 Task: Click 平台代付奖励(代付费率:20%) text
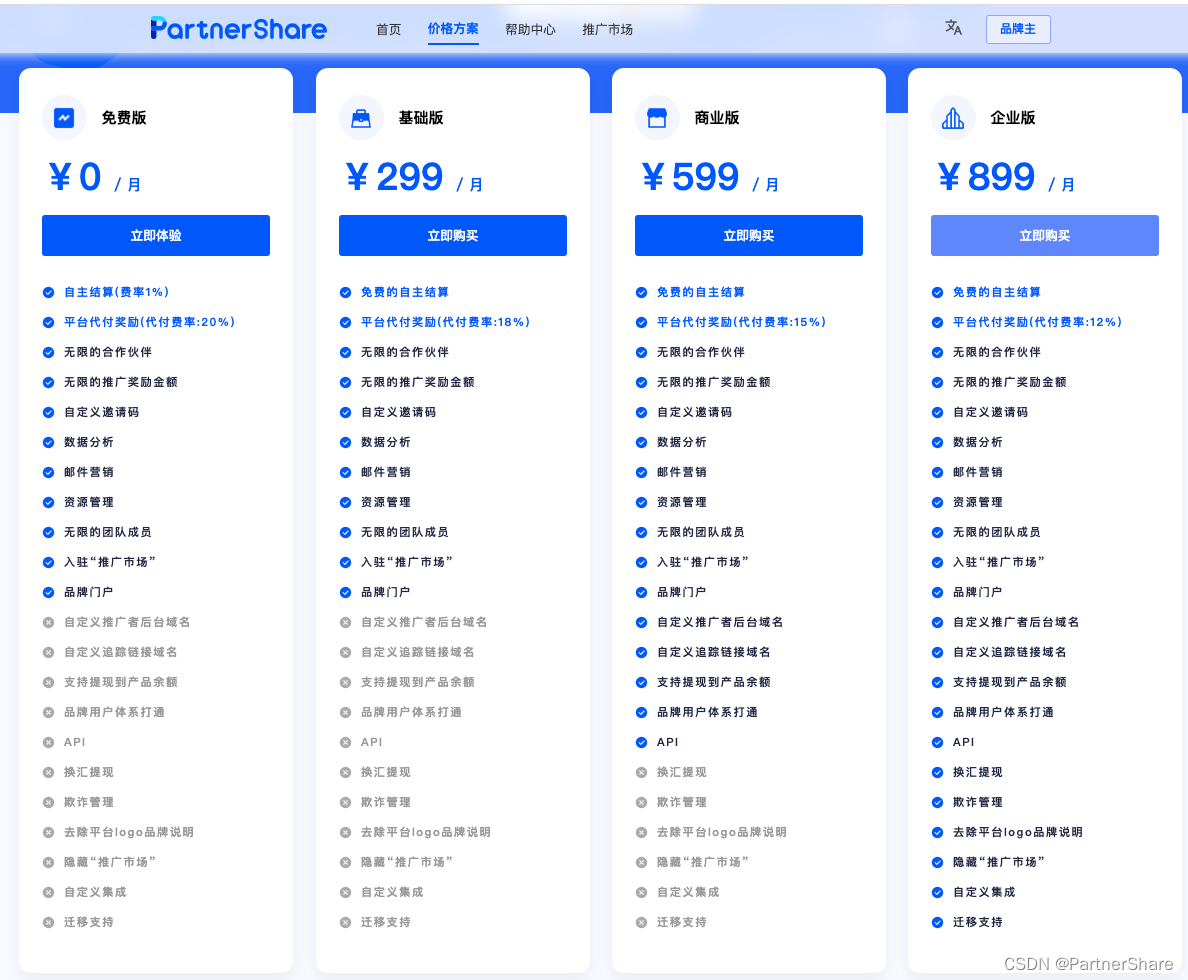coord(149,322)
